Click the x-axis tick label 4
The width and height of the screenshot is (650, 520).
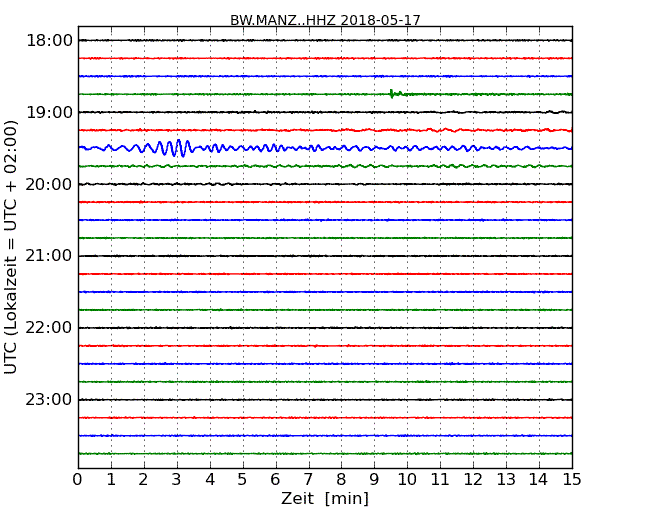pyautogui.click(x=210, y=480)
